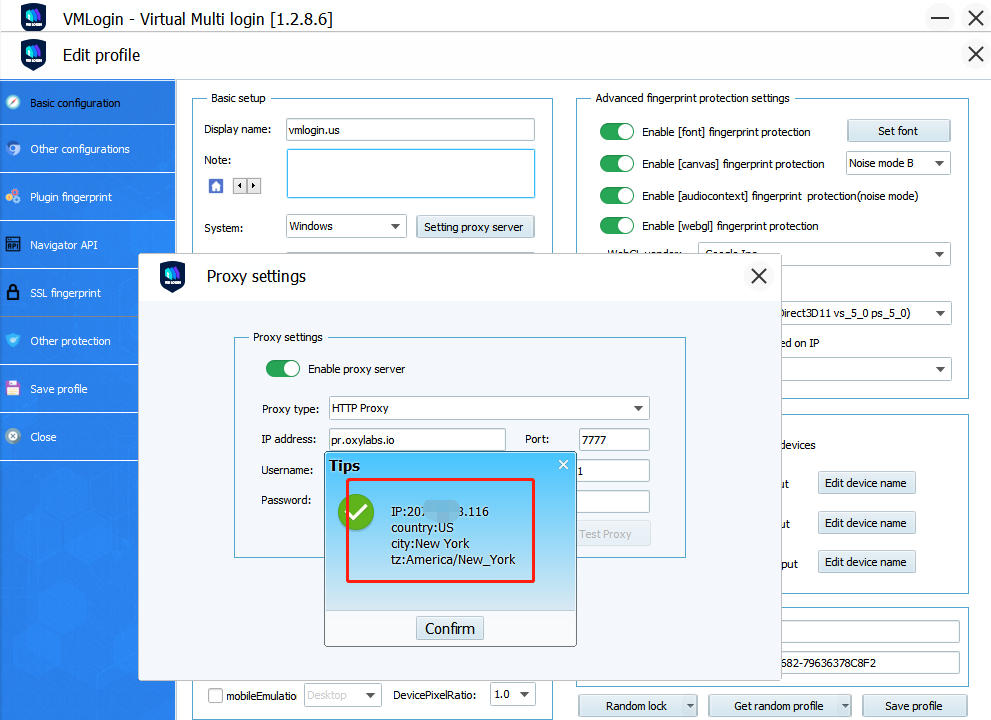
Task: Check the mobileEmulation checkbox
Action: click(216, 695)
